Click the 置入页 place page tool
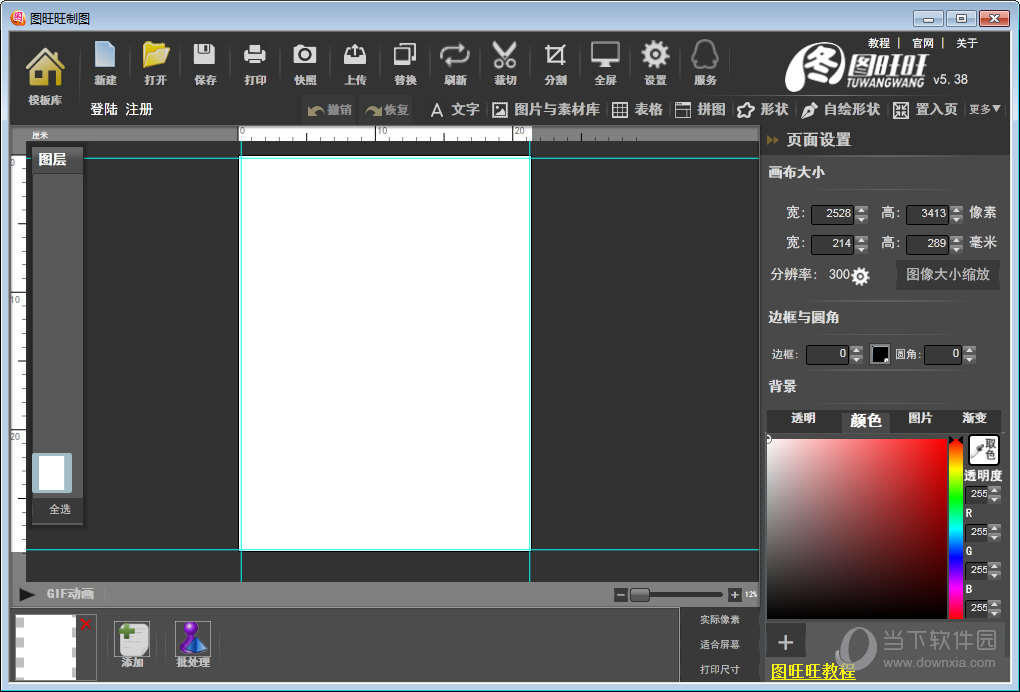The height and width of the screenshot is (692, 1020). point(925,110)
